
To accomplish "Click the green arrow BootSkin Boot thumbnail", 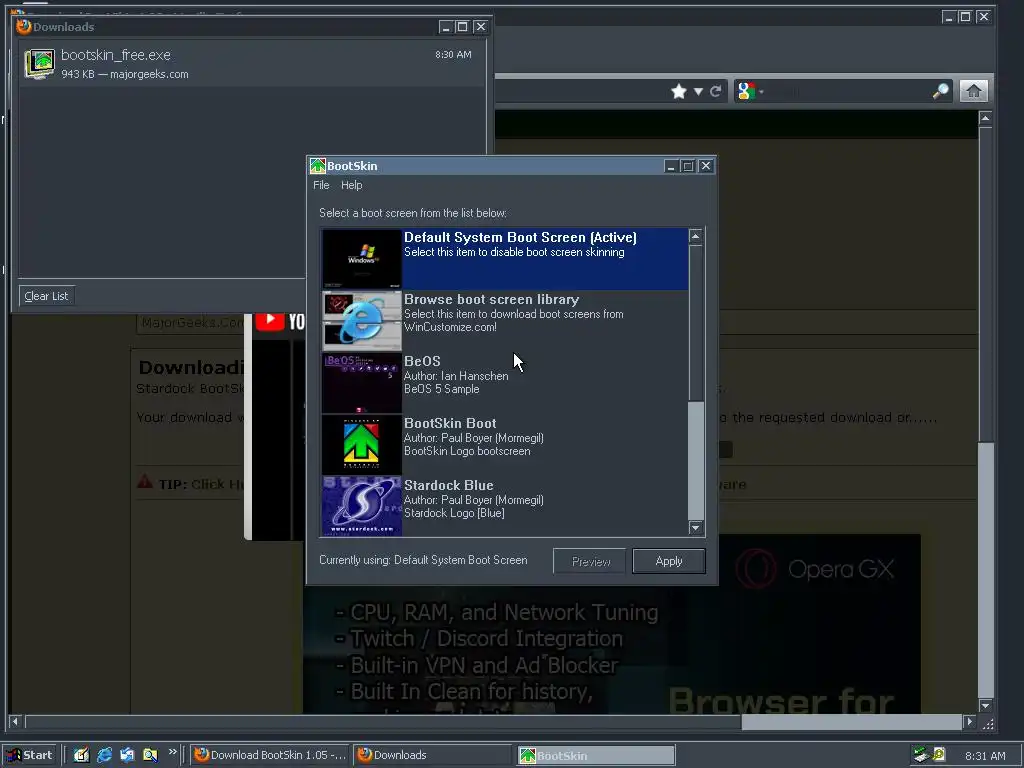I will click(362, 445).
